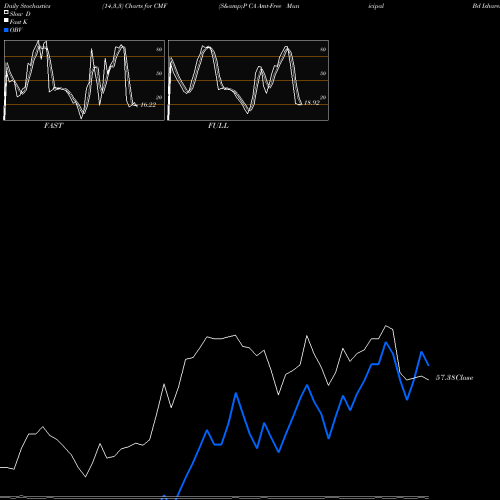Open the FAST stochastic chart panel
This screenshot has width=500, height=500.
[x=84, y=80]
